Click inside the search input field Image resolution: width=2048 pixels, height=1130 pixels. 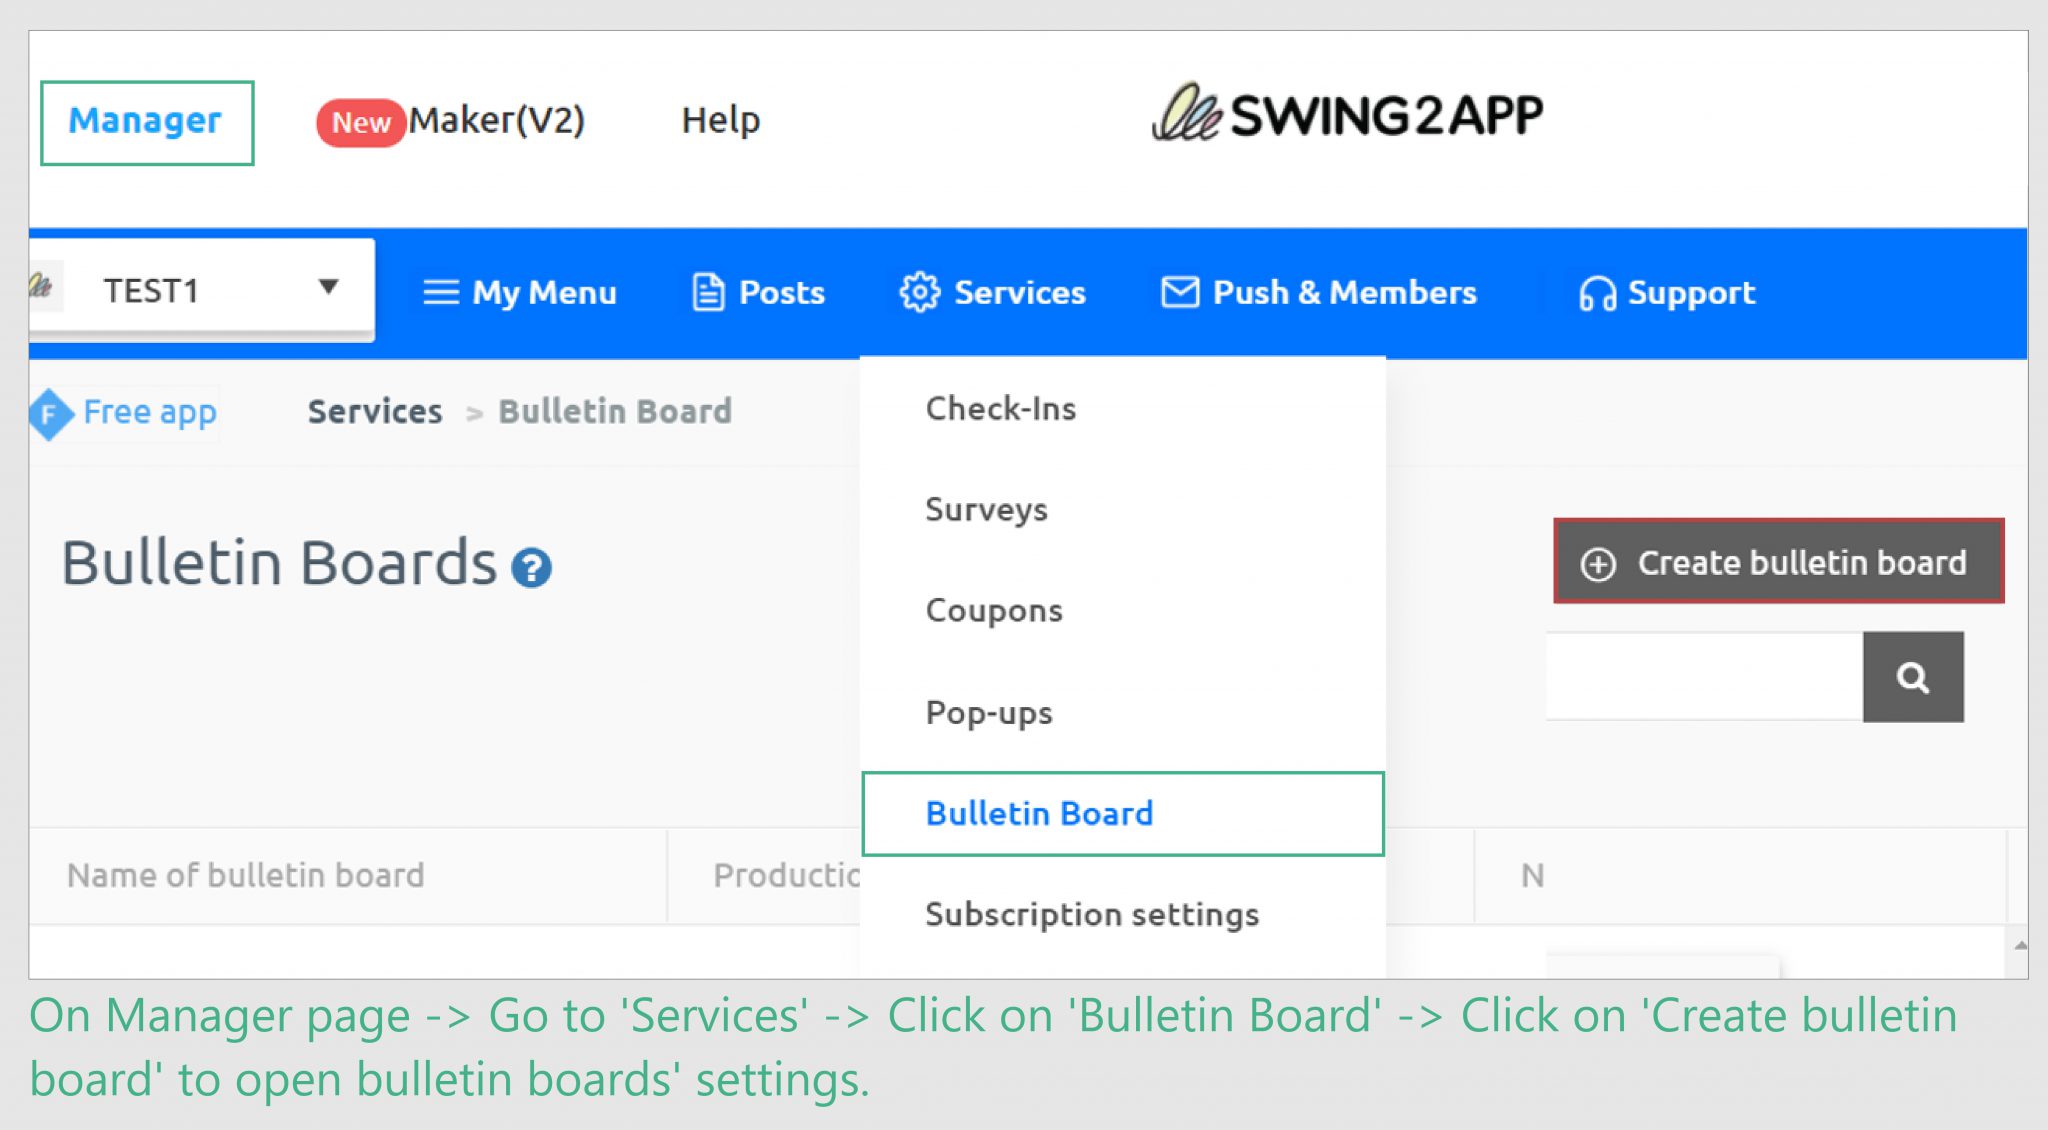[x=1700, y=676]
